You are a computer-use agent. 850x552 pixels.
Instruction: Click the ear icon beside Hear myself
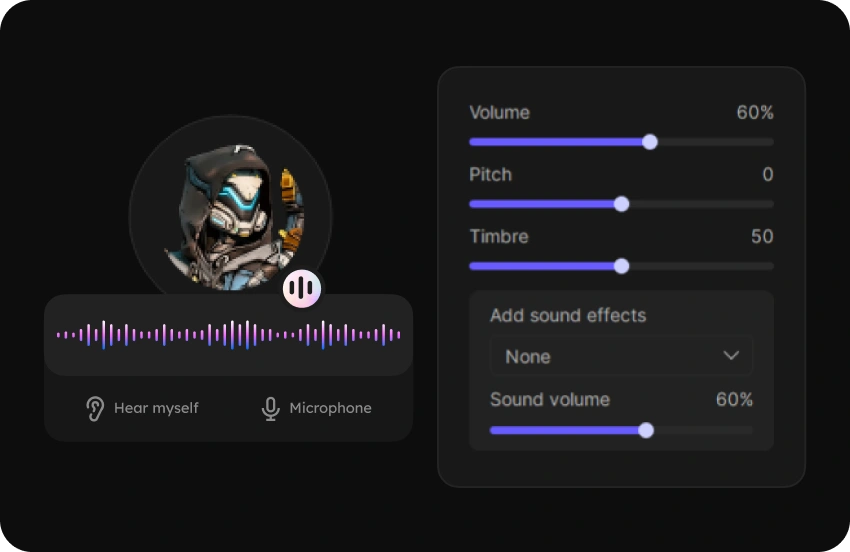pyautogui.click(x=95, y=408)
